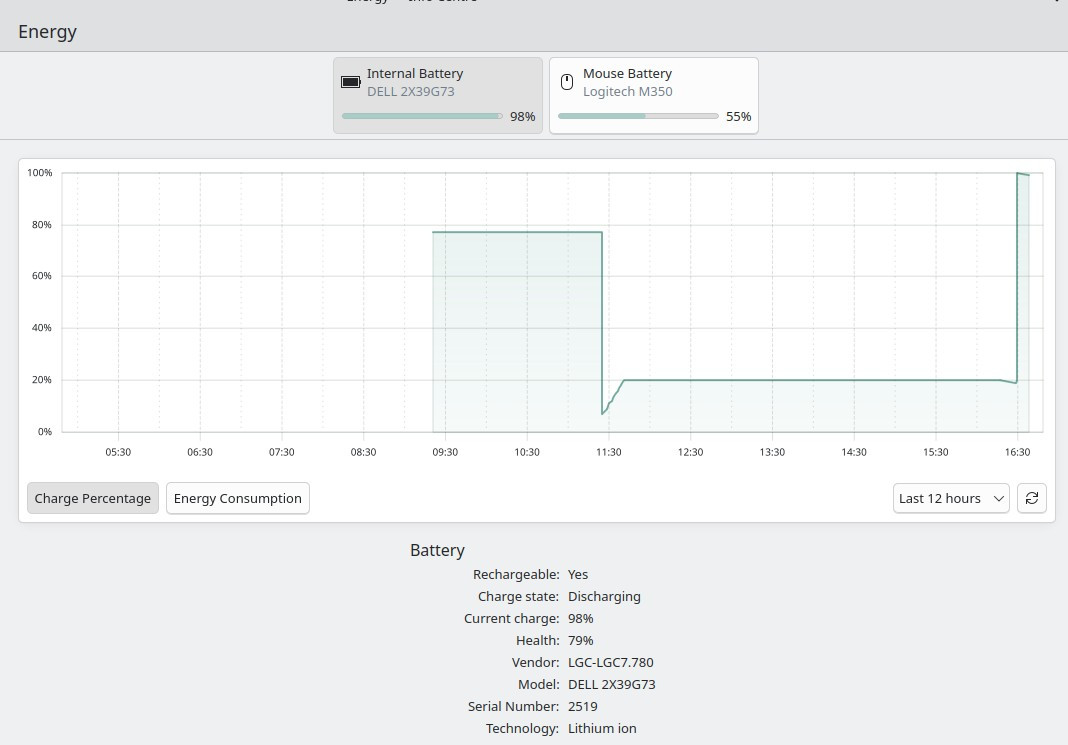The height and width of the screenshot is (745, 1068).
Task: Switch graph to Energy Consumption
Action: pos(237,498)
